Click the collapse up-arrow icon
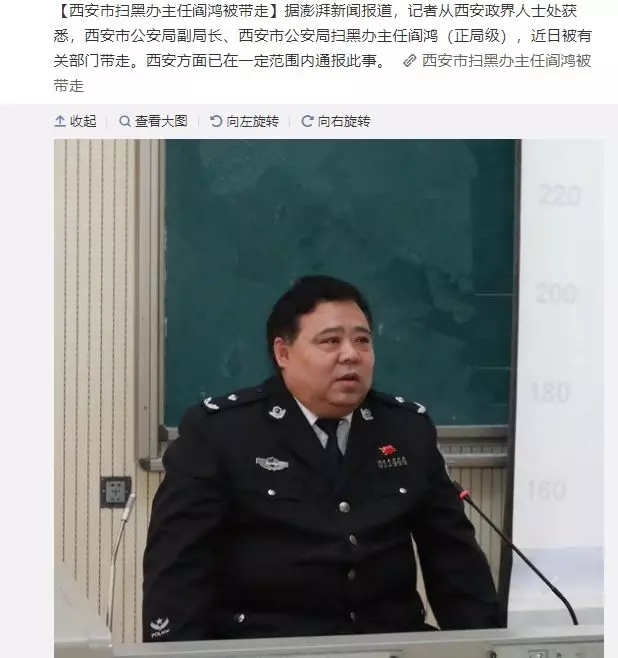This screenshot has height=658, width=618. coord(60,121)
